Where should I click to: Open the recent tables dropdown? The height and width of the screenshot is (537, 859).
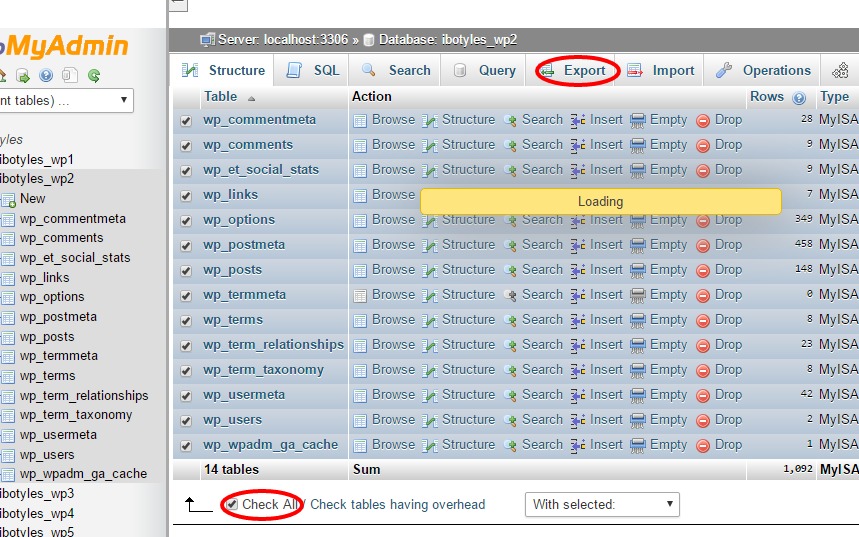coord(66,100)
